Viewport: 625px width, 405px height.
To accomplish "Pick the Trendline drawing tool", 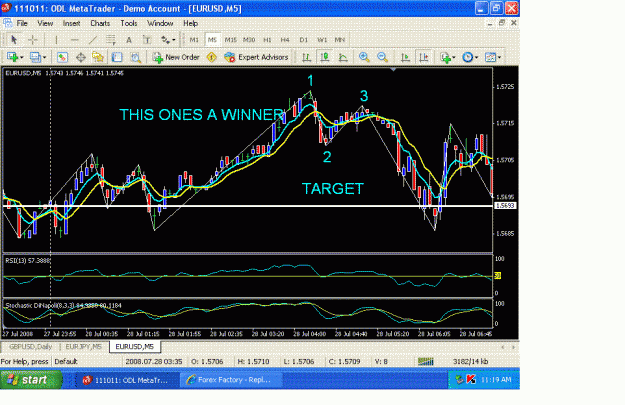I will pos(93,40).
